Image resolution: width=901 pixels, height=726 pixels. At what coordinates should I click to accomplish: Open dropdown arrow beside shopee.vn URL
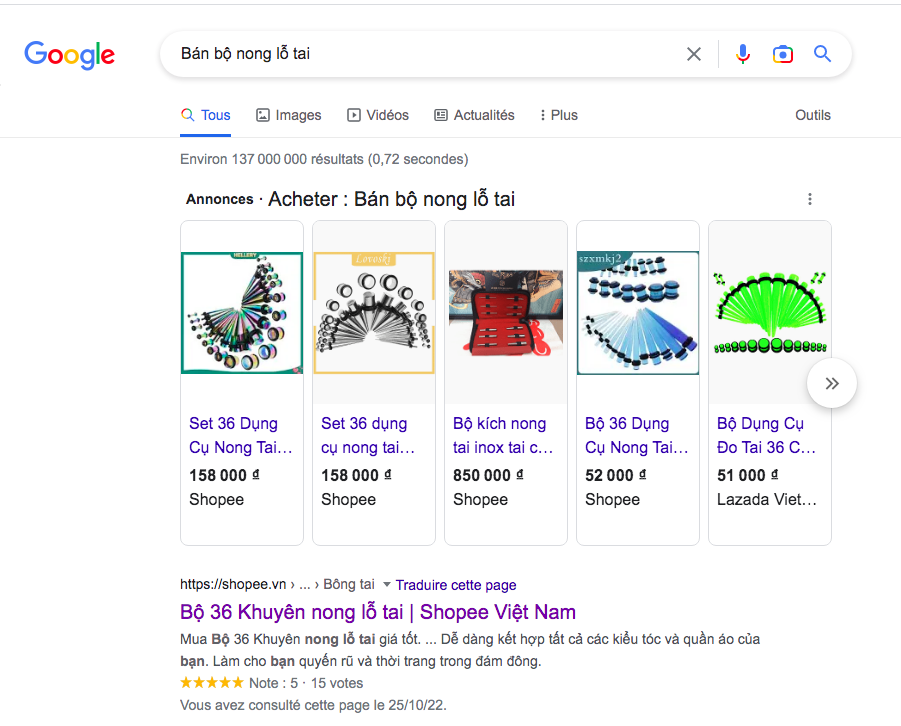387,585
